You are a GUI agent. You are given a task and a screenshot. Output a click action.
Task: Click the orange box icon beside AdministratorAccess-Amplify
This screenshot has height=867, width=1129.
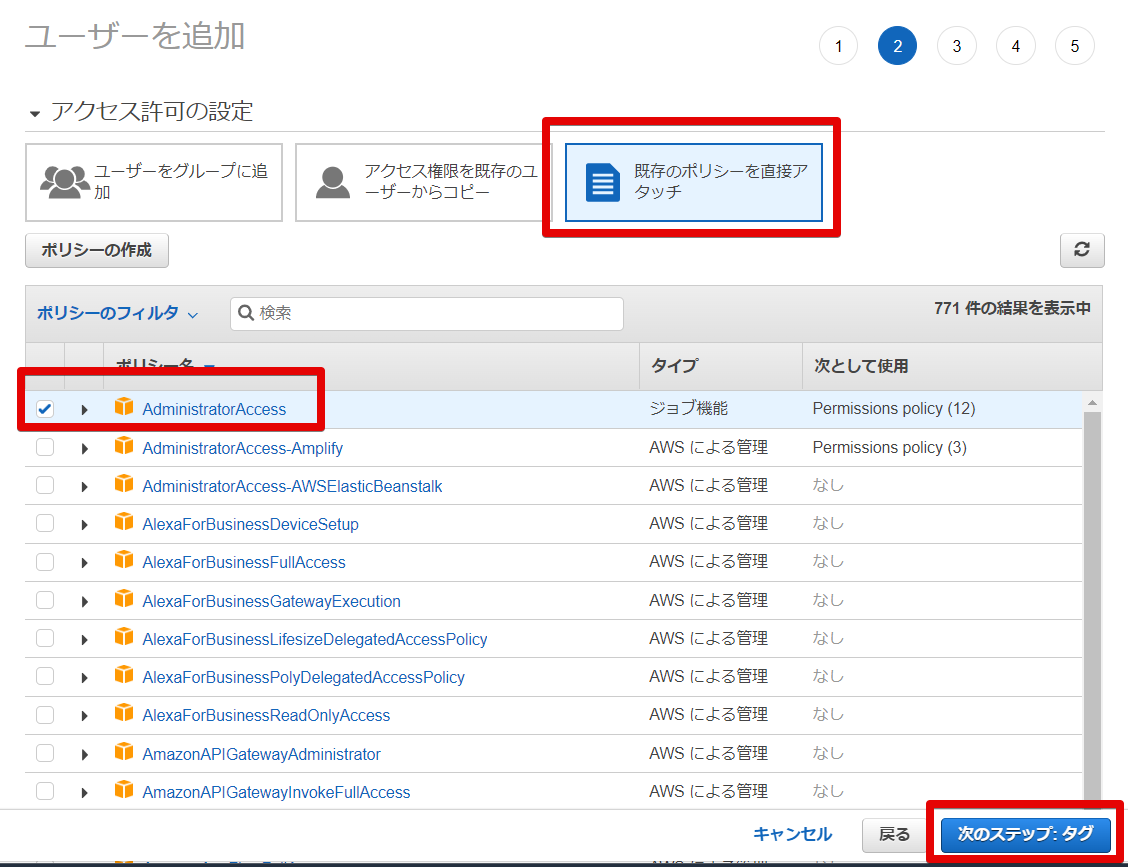click(x=124, y=446)
